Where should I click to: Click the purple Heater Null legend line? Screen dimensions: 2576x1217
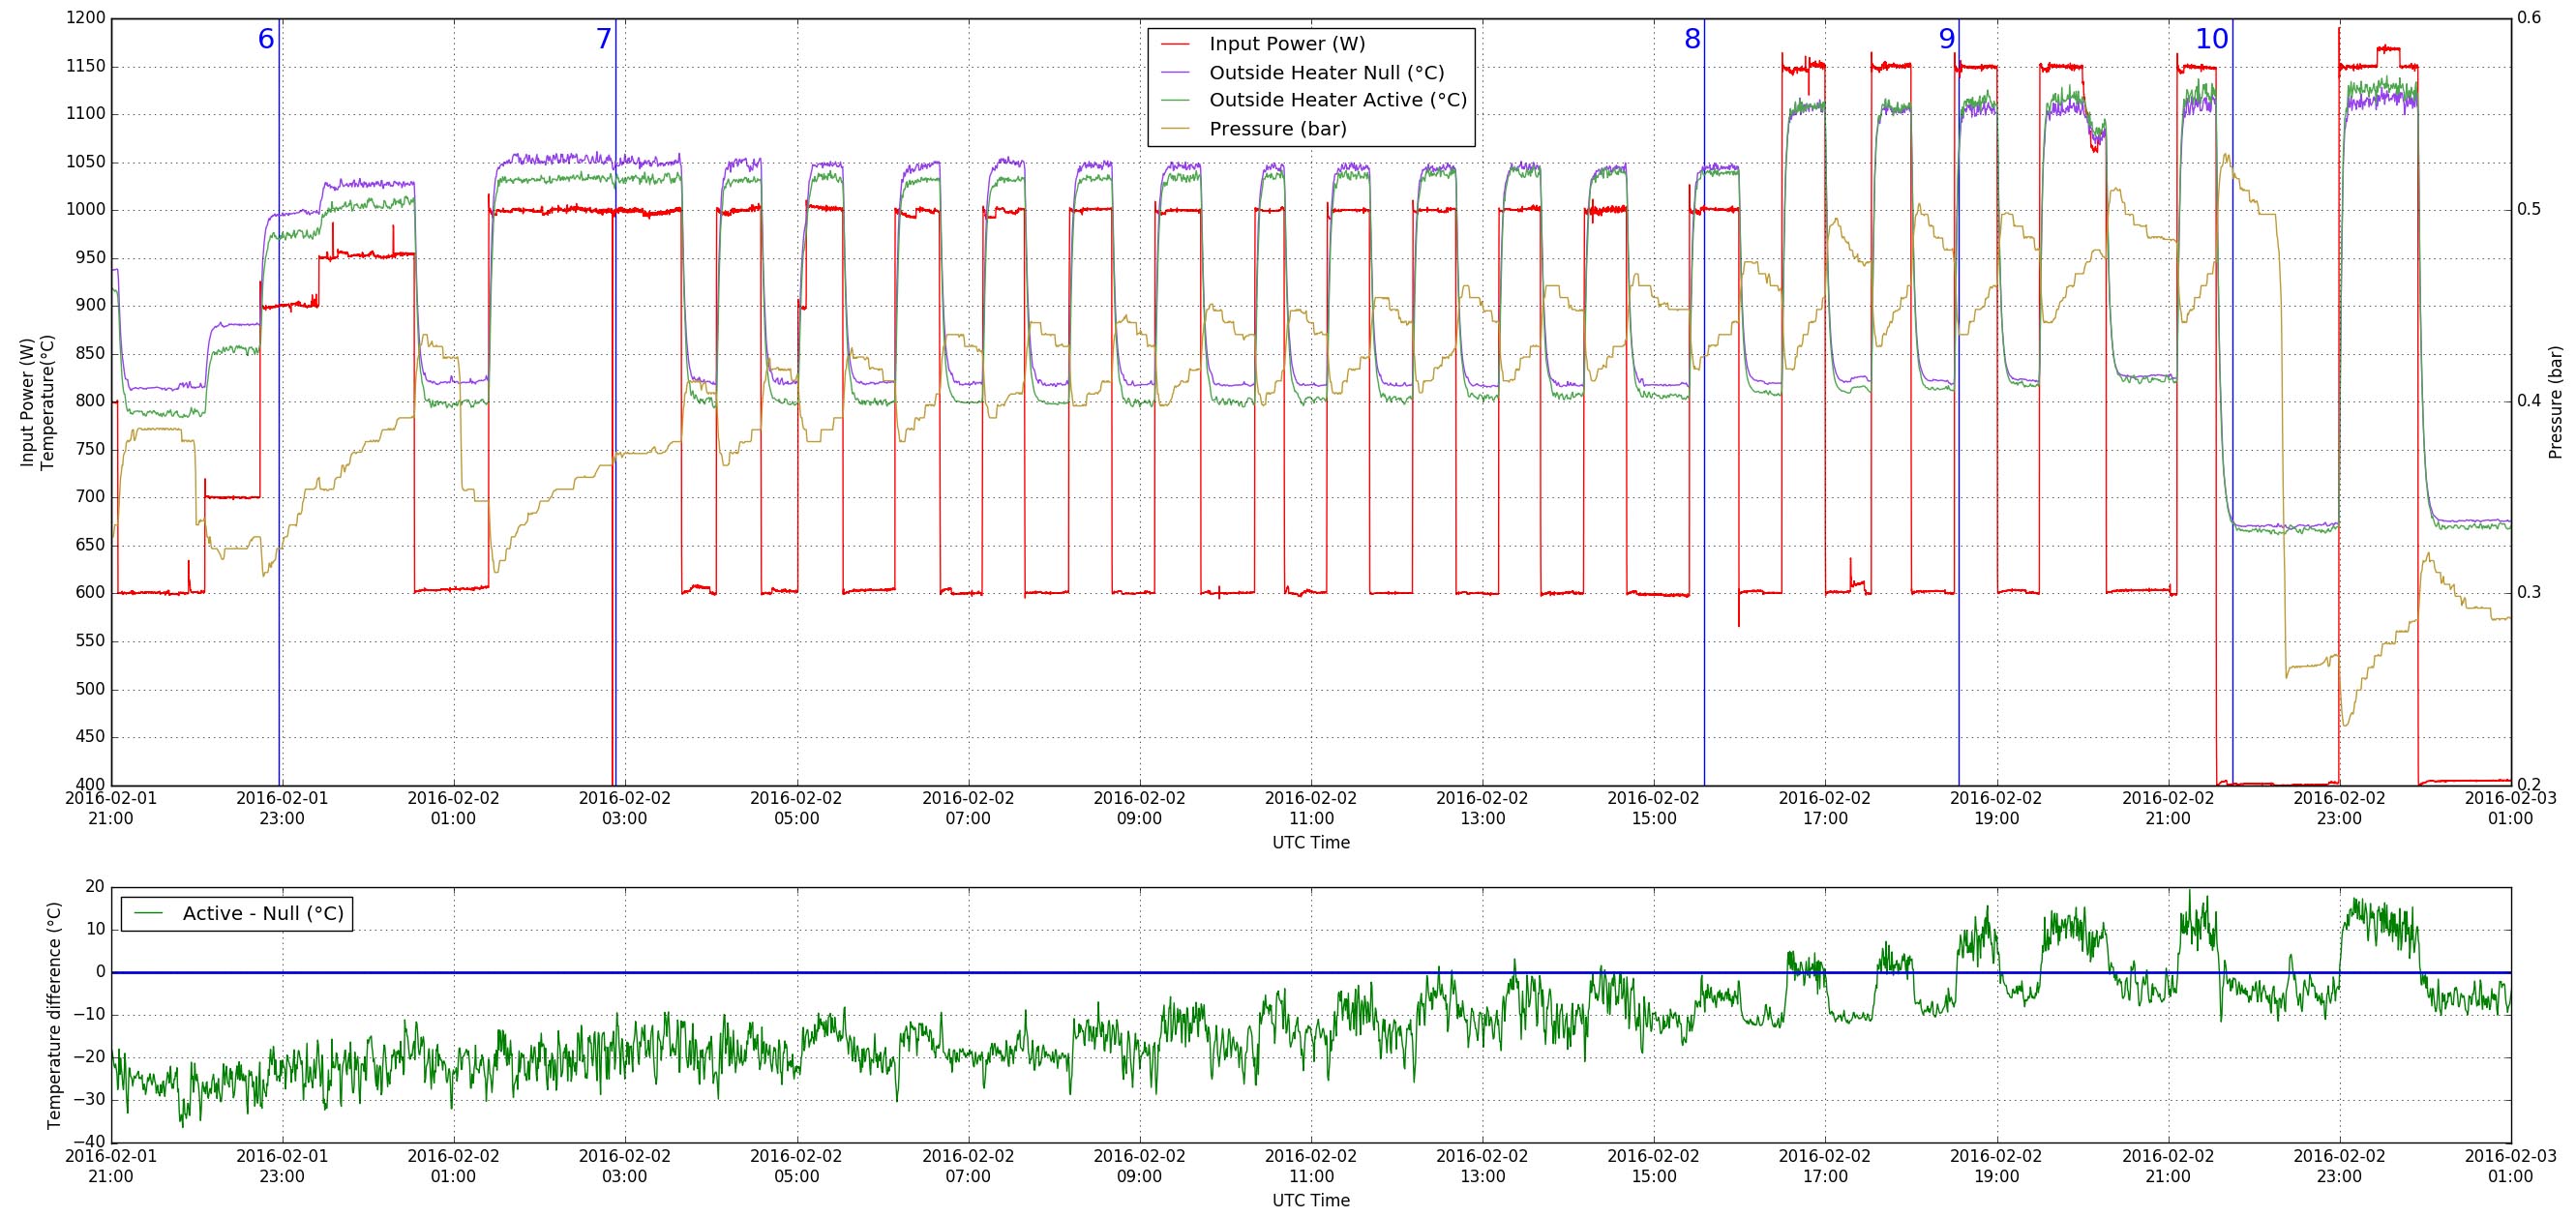coord(1176,73)
